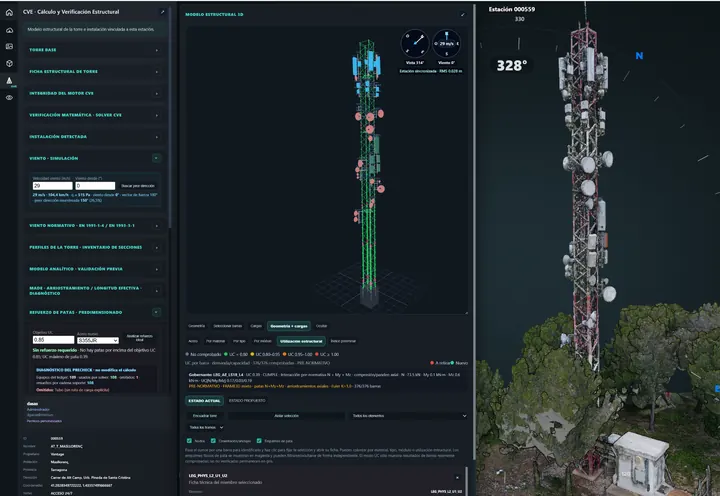
Task: Open the eye view sidebar icon
Action: point(9,97)
